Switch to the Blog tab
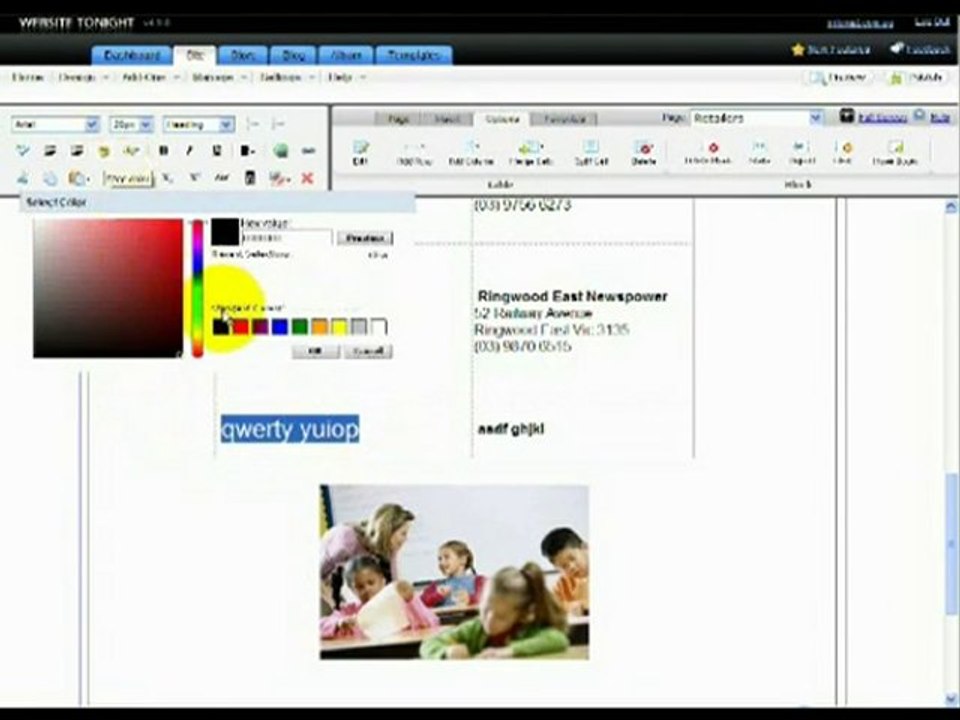 (293, 55)
